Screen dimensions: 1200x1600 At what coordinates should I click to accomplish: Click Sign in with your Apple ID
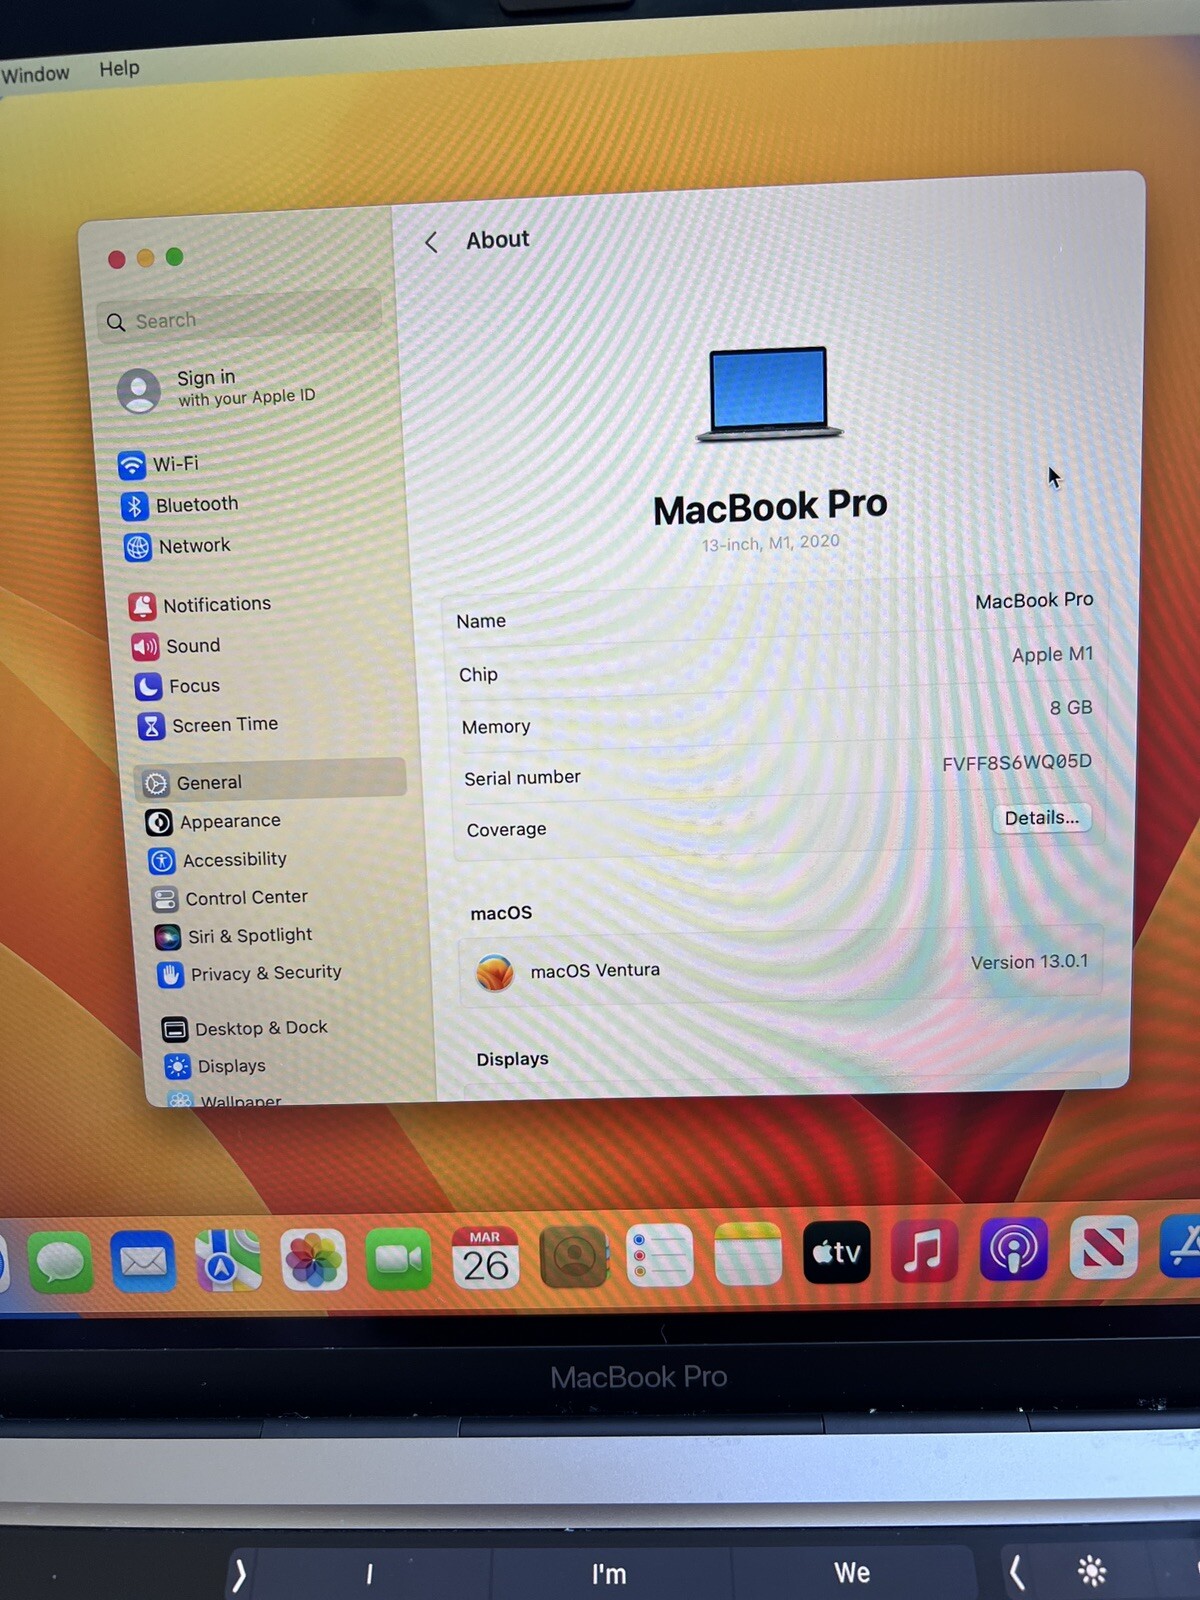click(x=217, y=388)
